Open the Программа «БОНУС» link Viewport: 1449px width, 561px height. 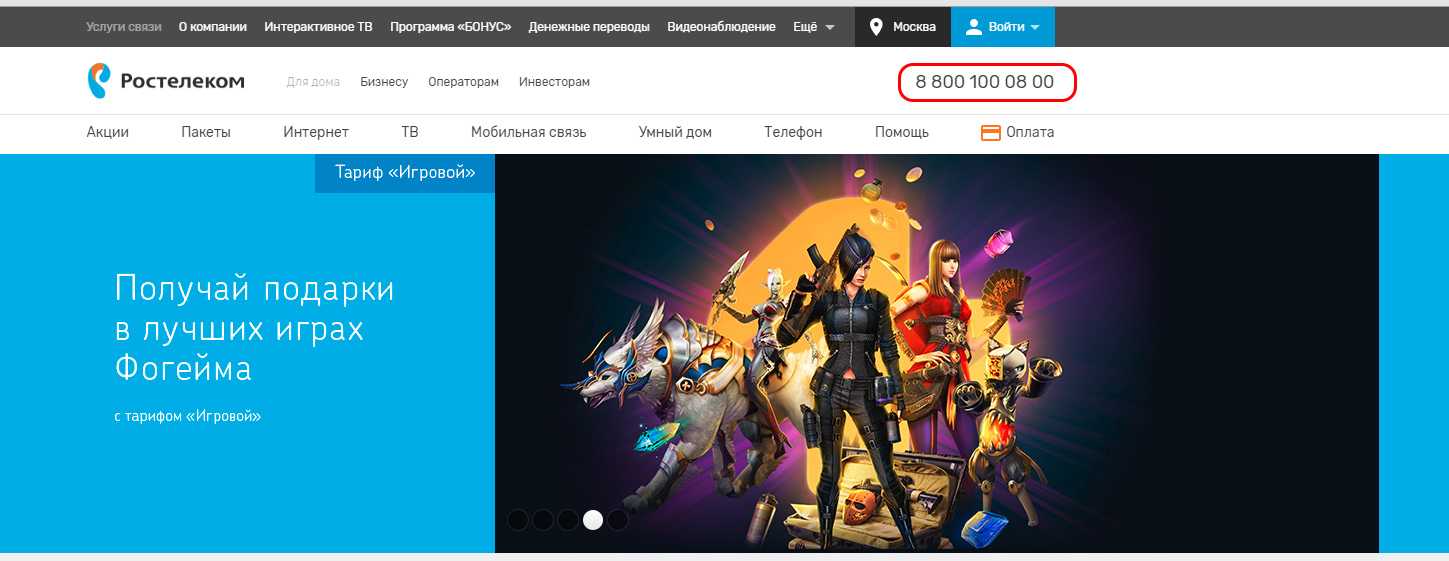450,27
